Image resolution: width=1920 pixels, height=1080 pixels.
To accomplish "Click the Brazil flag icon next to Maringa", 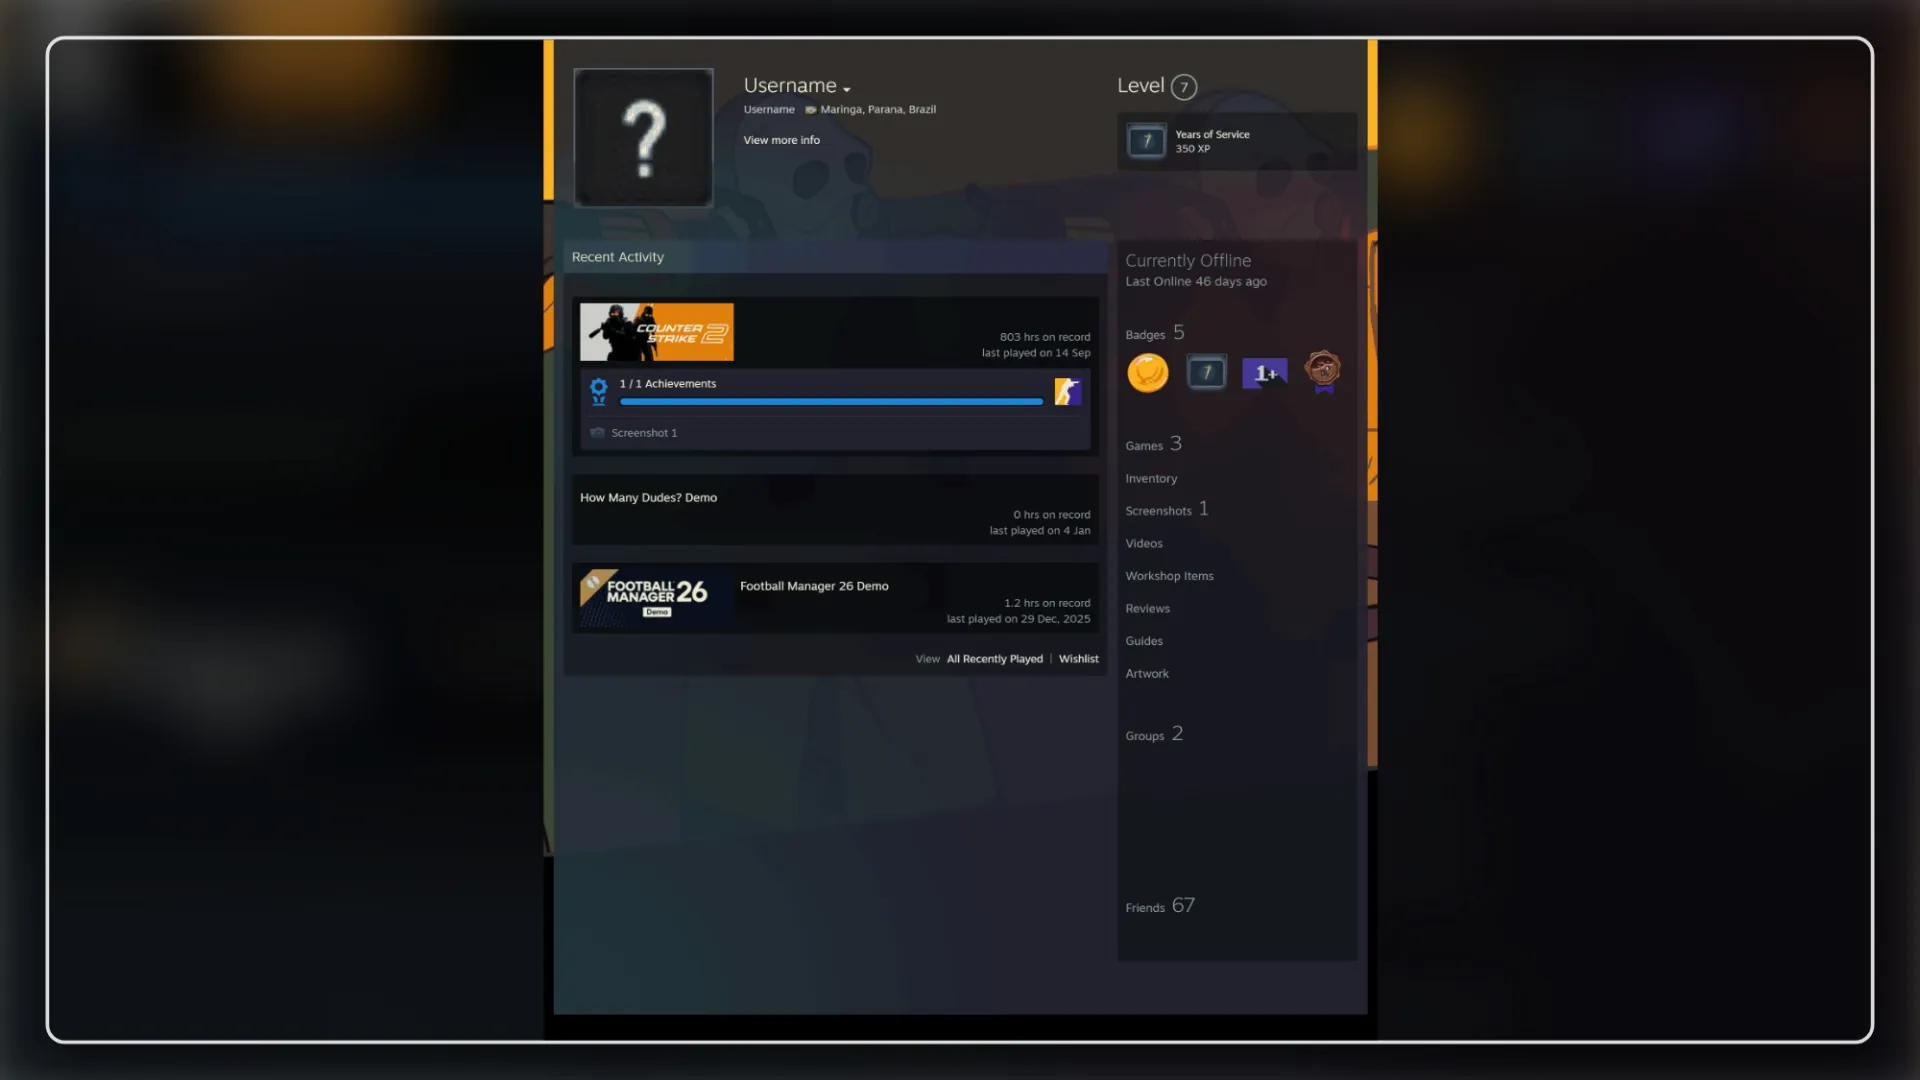I will point(811,110).
